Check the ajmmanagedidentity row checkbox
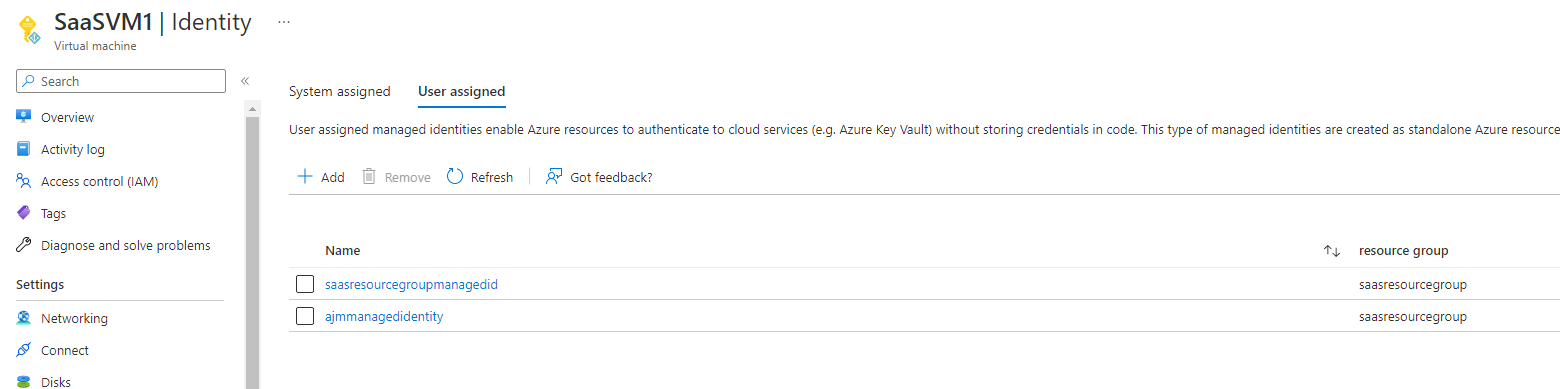Image resolution: width=1560 pixels, height=389 pixels. point(305,316)
